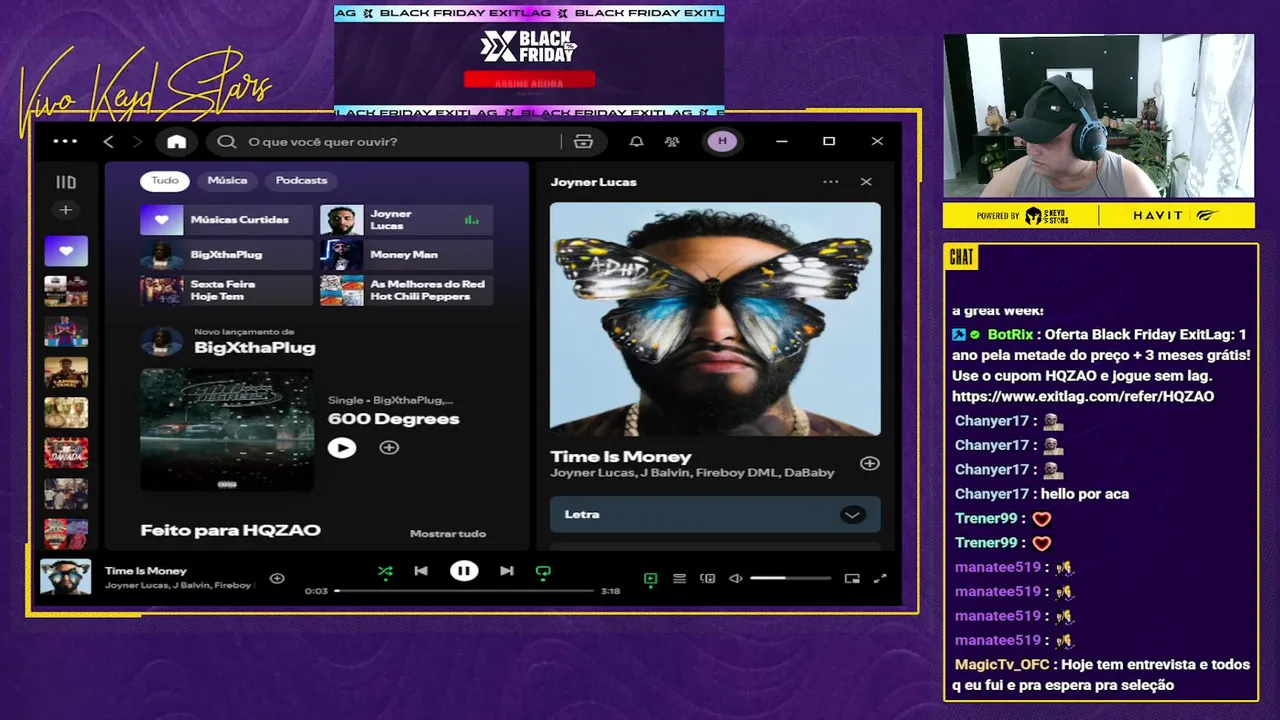Go forward with the right arrow
1280x720 pixels.
138,142
